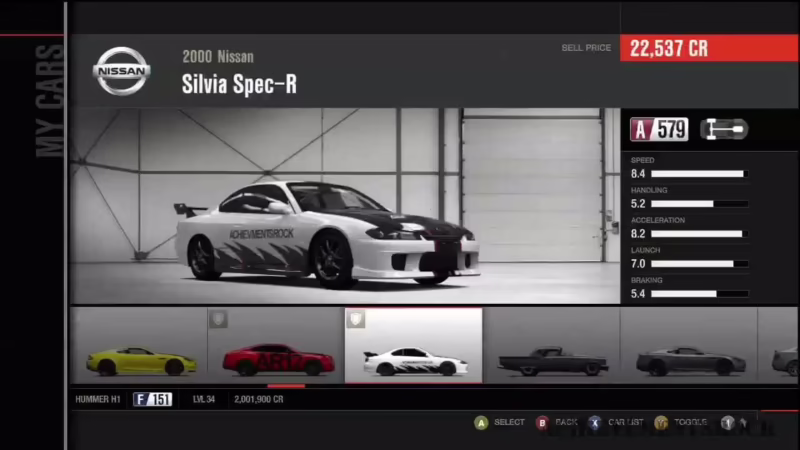The image size is (800, 450).
Task: Click the Handling 5.2 stat bar
Action: 699,204
